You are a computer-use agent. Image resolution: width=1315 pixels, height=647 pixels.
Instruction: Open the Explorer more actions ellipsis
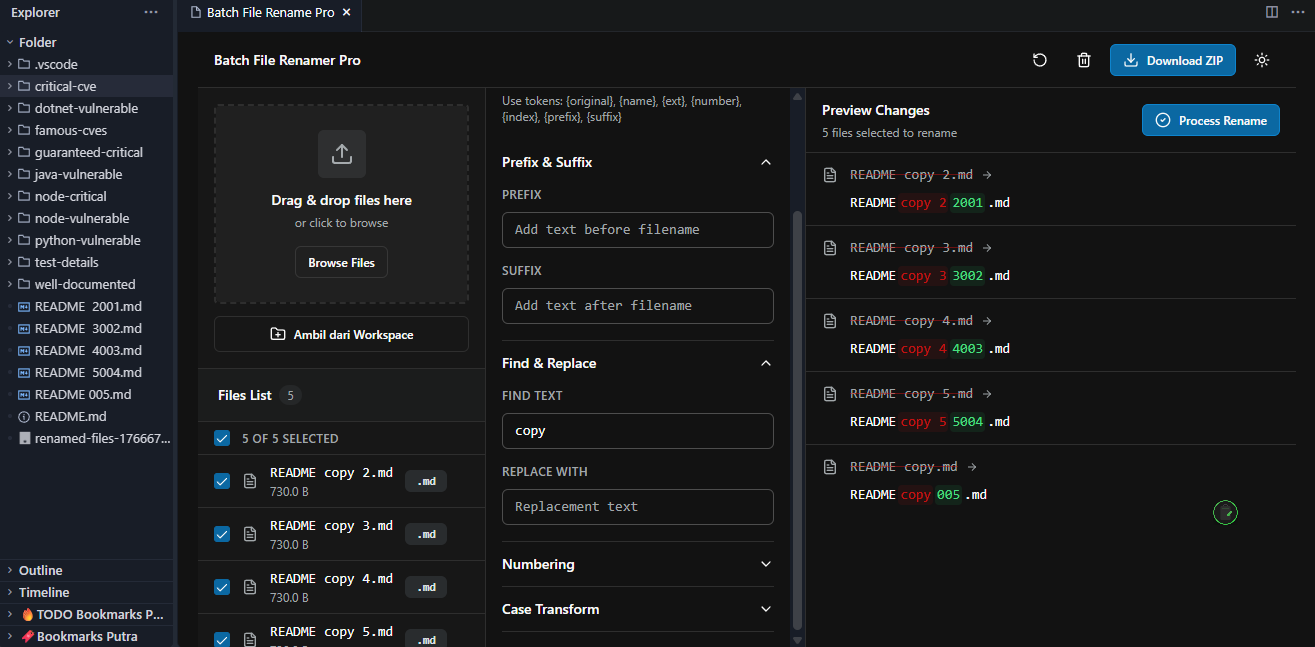[150, 11]
